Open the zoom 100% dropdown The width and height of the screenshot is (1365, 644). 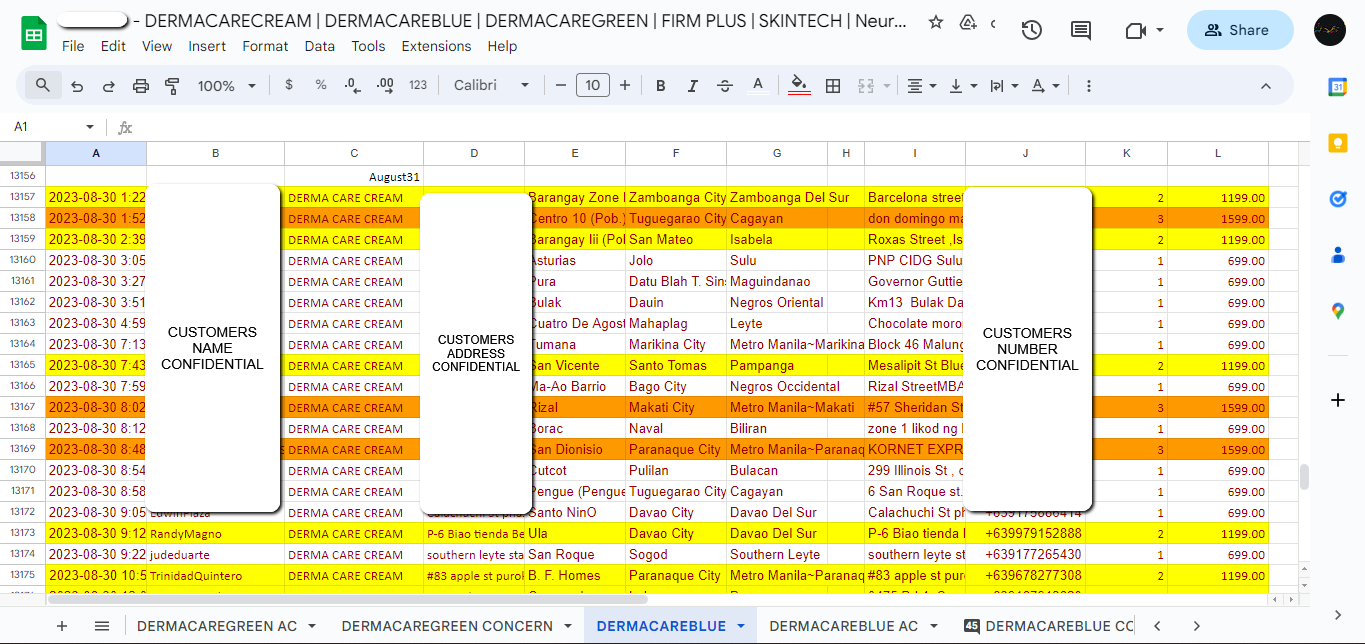tap(227, 86)
